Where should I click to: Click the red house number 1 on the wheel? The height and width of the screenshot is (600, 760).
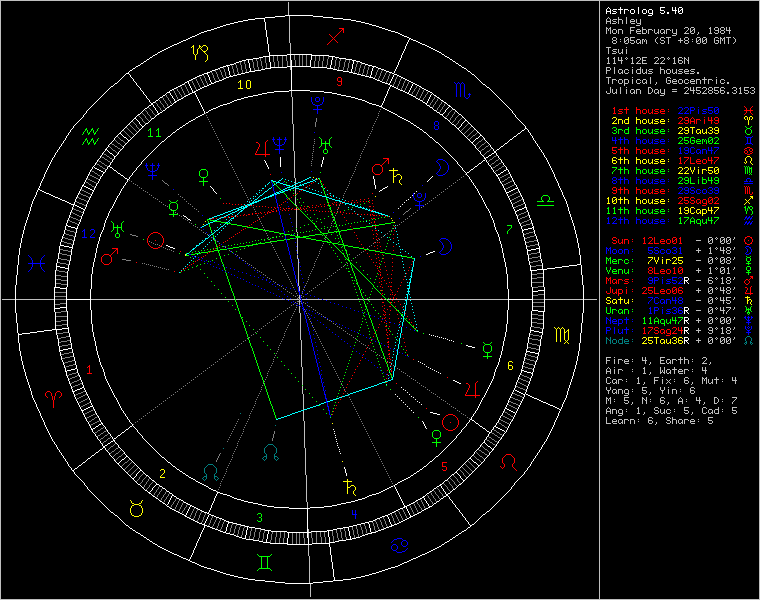pos(89,370)
